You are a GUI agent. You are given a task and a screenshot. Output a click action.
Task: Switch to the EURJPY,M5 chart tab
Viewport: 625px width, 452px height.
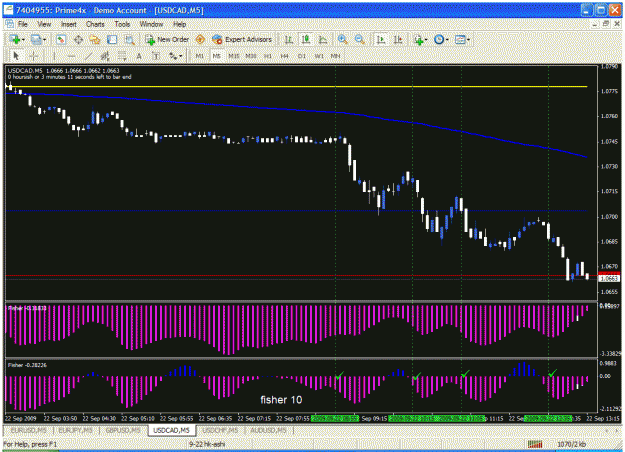[75, 430]
